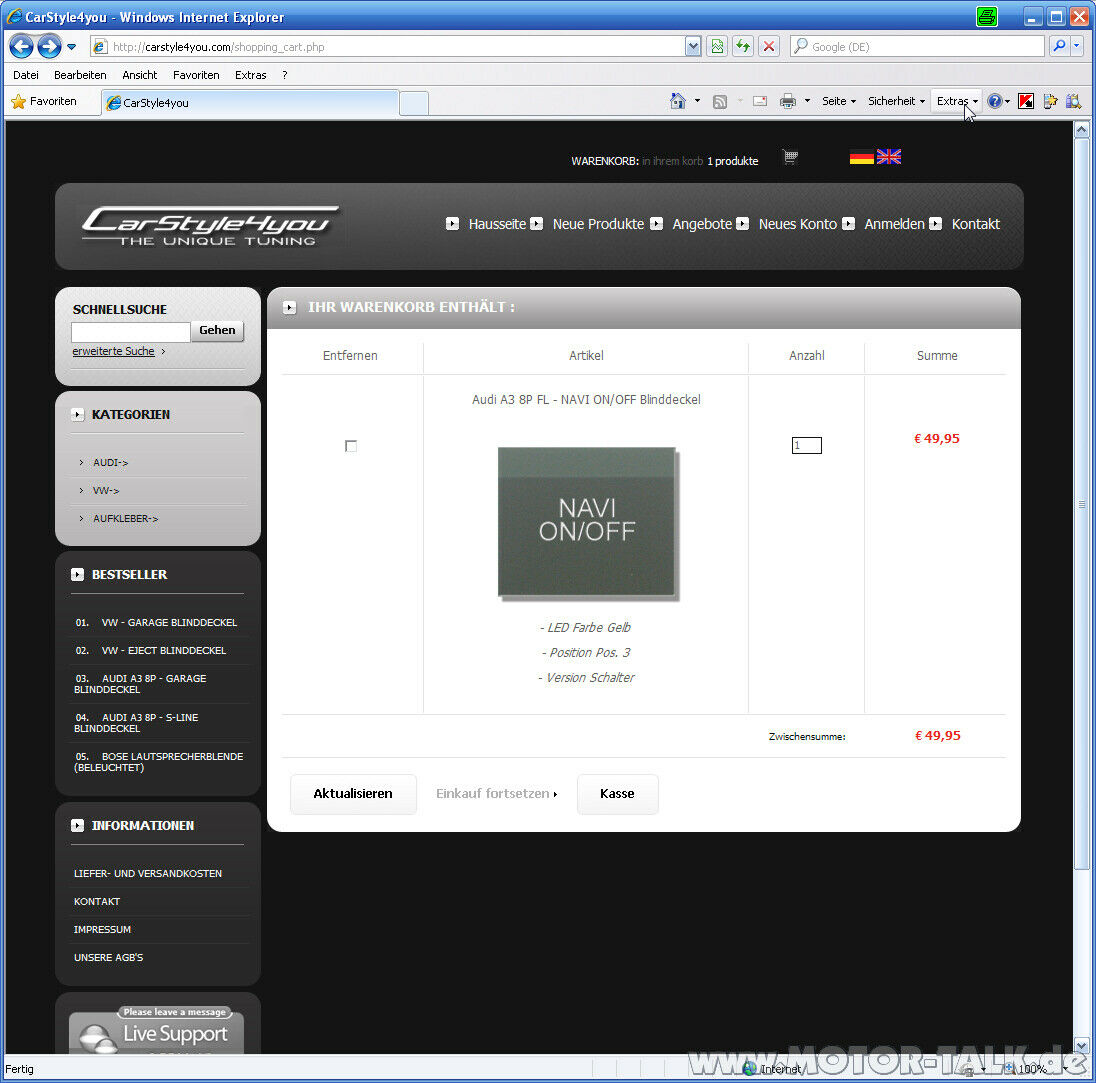Refresh the page with the green arrows
Image resolution: width=1096 pixels, height=1083 pixels.
(742, 47)
